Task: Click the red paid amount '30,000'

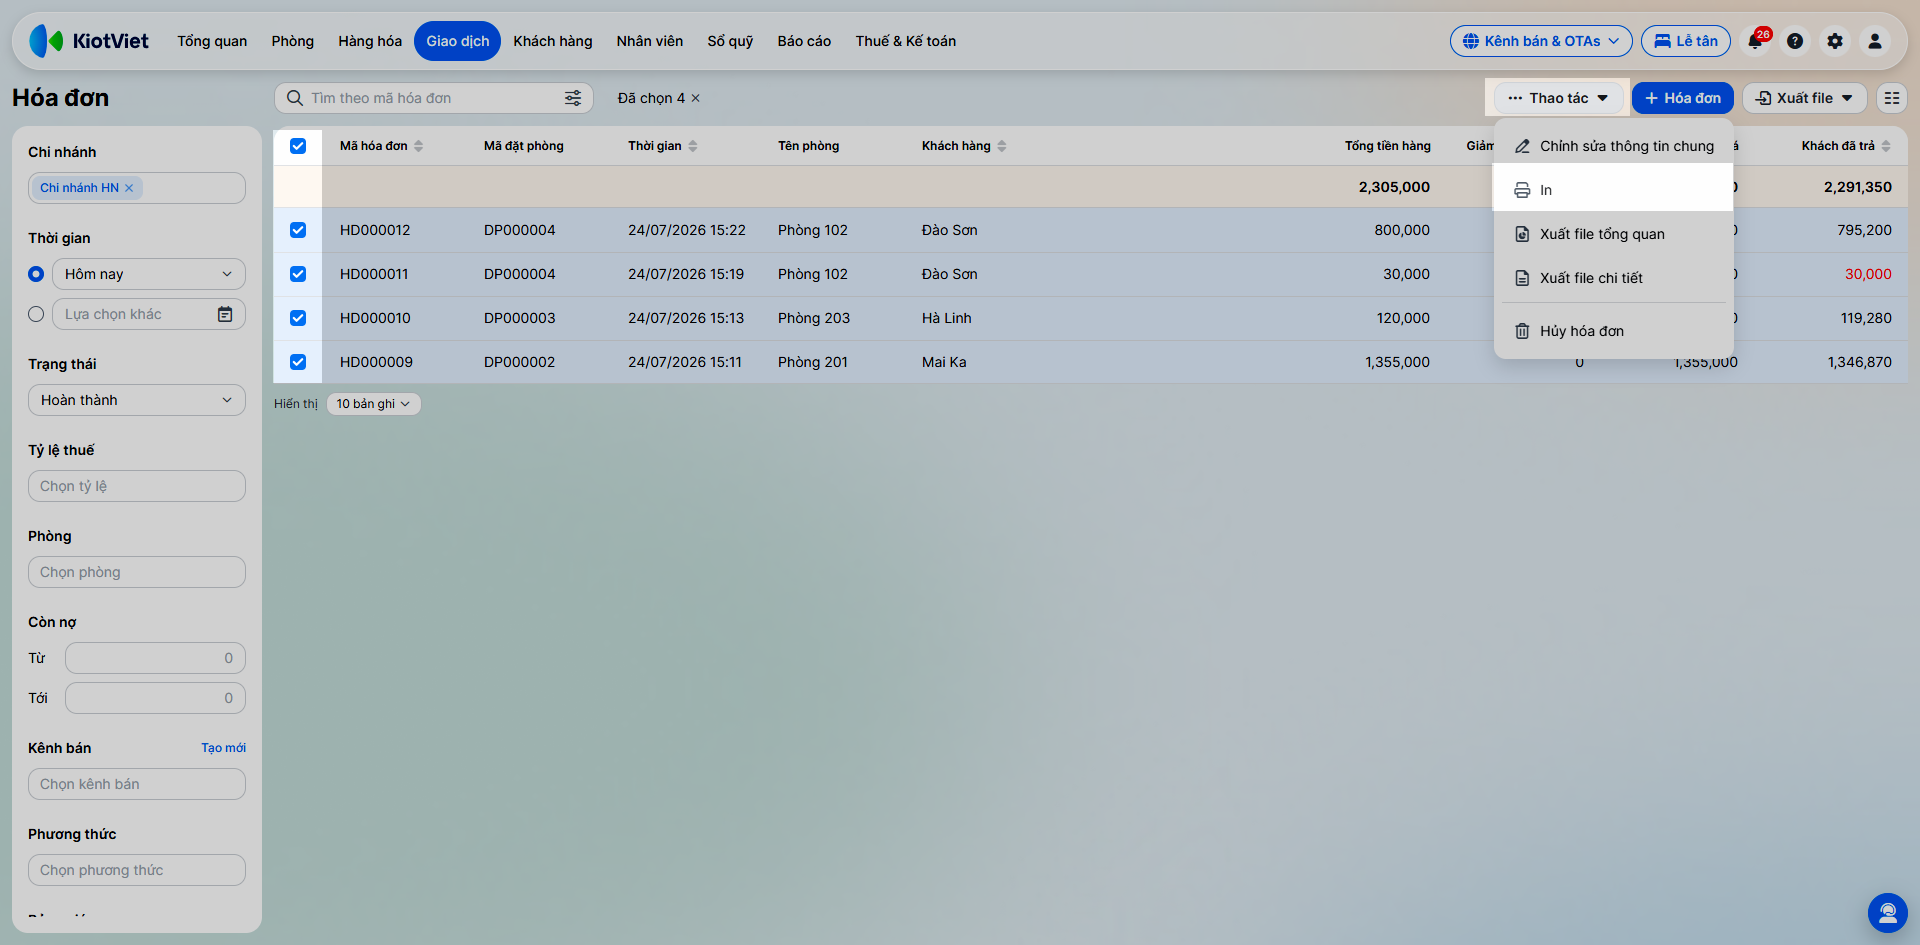Action: (x=1868, y=274)
